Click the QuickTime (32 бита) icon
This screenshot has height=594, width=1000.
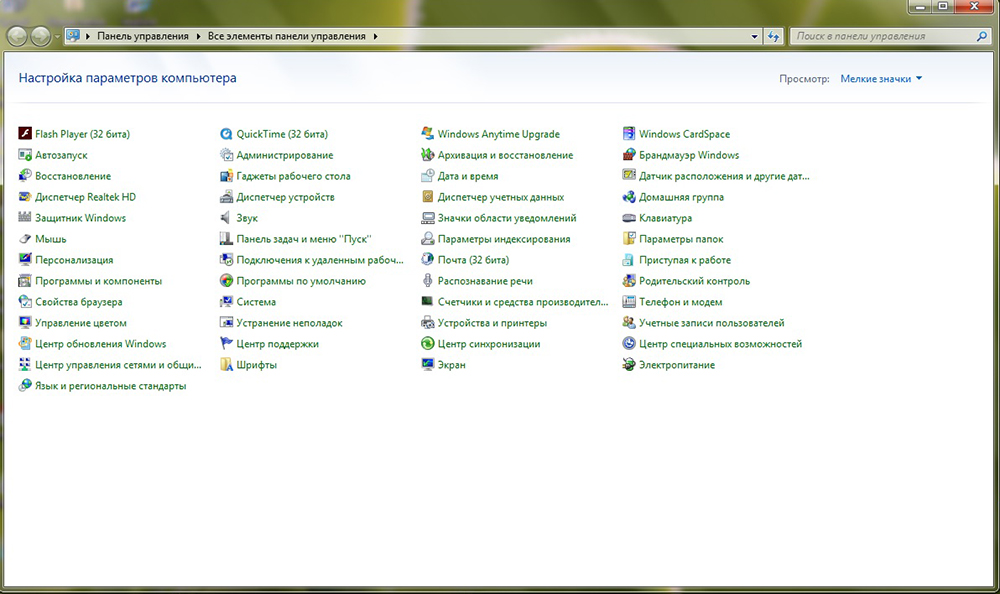pyautogui.click(x=226, y=133)
